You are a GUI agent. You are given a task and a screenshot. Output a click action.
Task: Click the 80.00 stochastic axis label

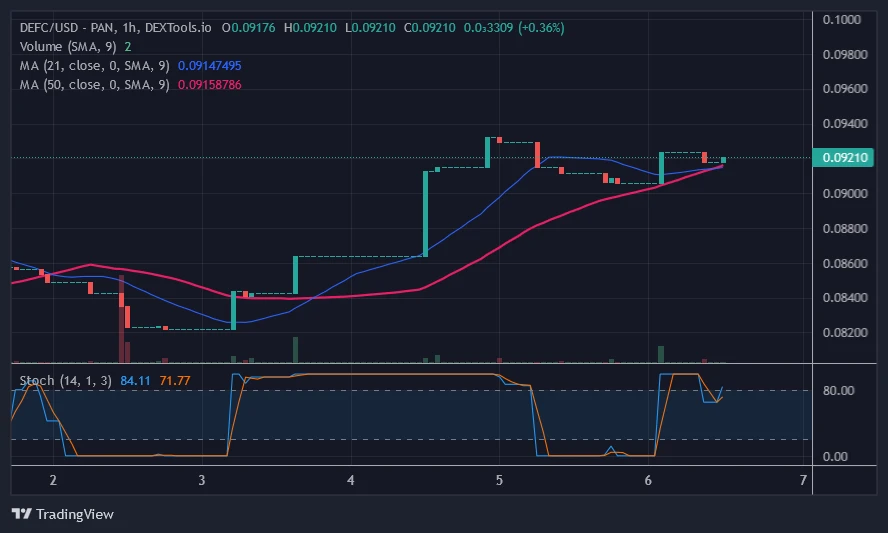(839, 391)
